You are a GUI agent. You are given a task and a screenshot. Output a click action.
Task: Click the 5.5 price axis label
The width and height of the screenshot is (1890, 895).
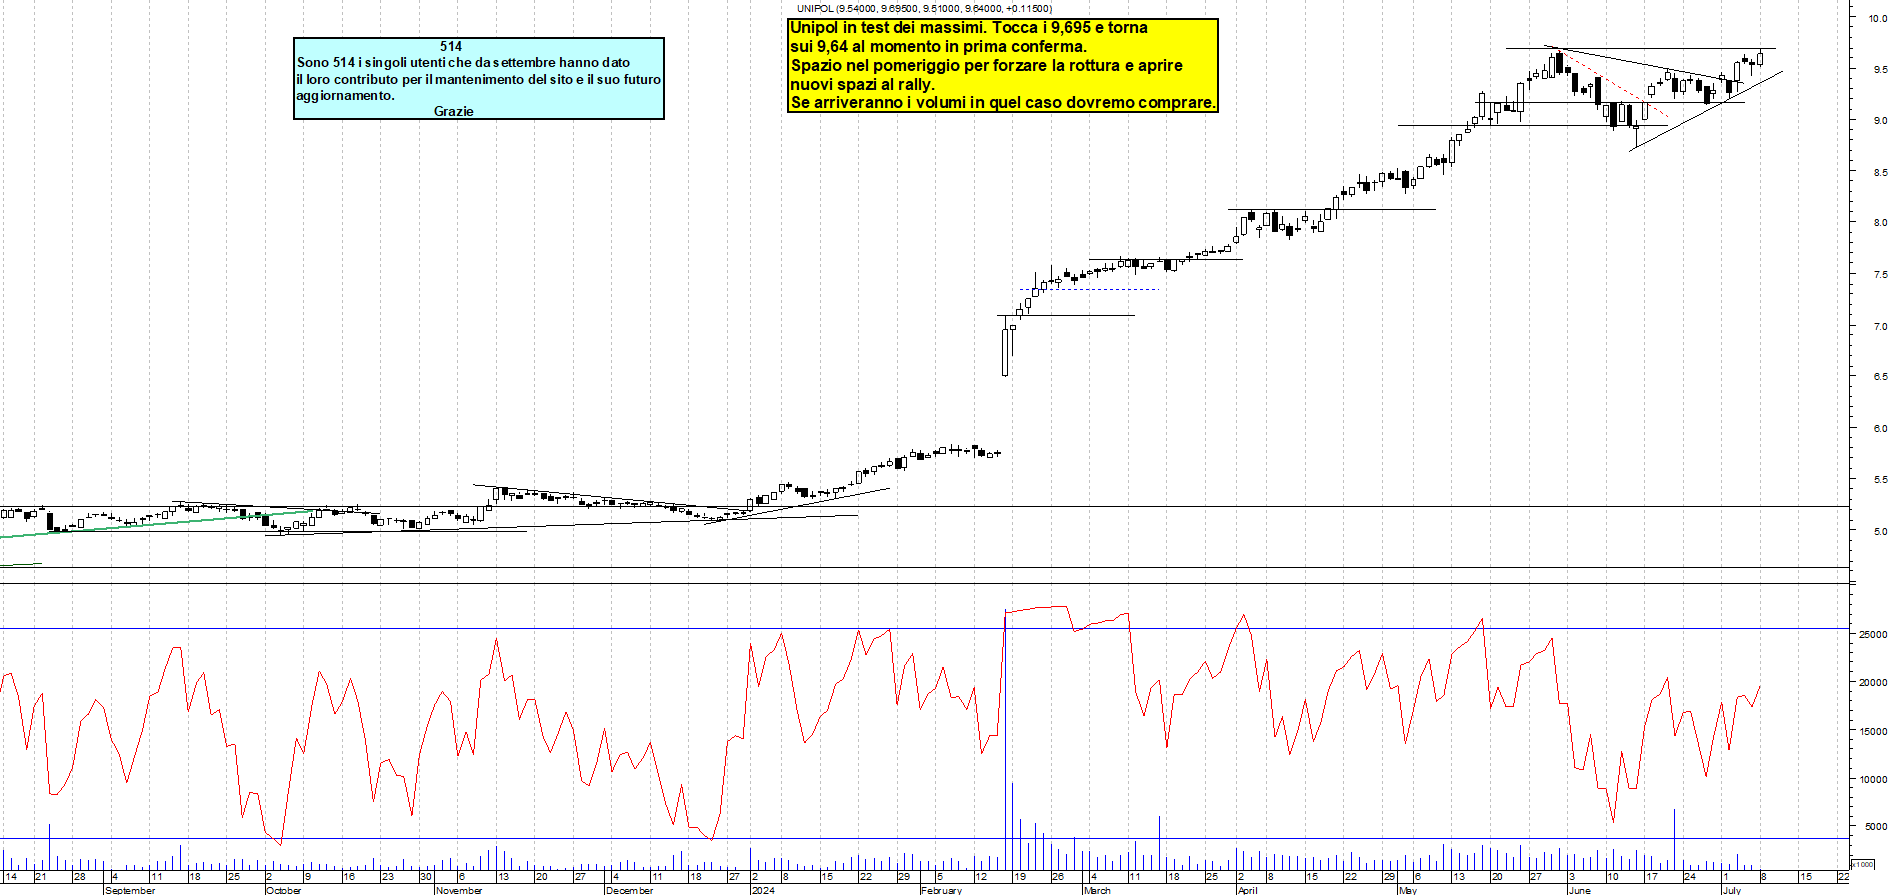(1880, 480)
